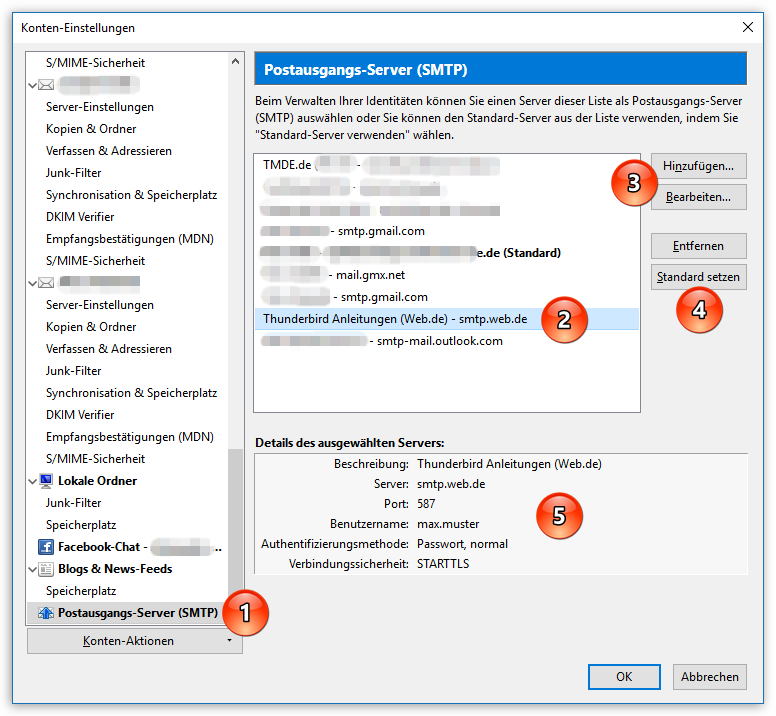Click the upper mail account envelope icon
The width and height of the screenshot is (776, 716).
tap(46, 85)
